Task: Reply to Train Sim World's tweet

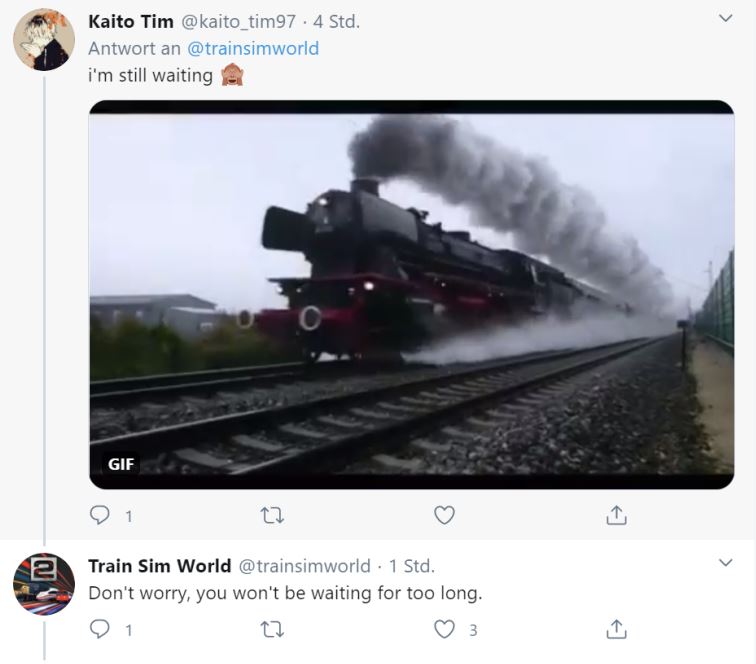Action: click(x=100, y=629)
